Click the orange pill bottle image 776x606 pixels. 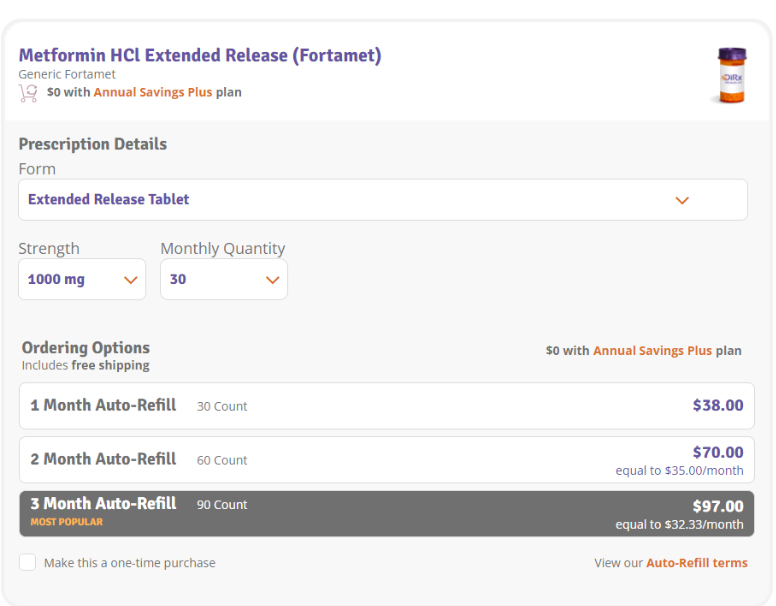731,75
